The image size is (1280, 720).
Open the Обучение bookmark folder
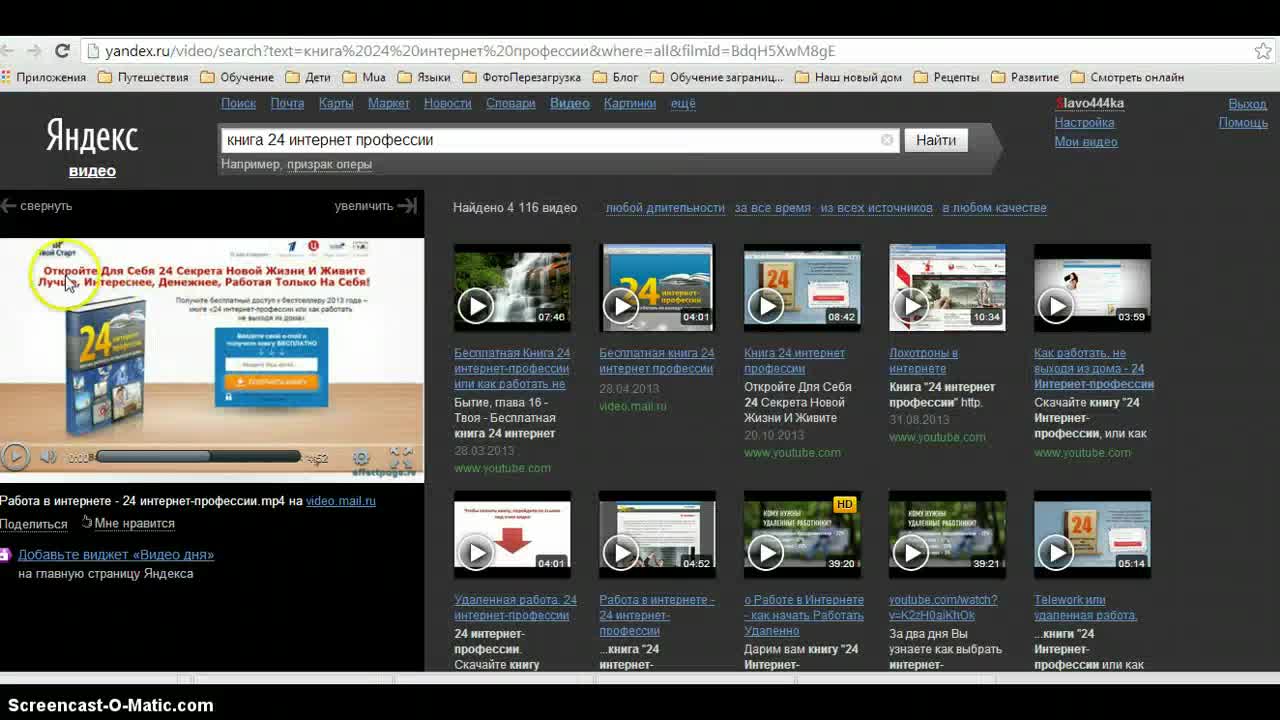click(x=237, y=77)
